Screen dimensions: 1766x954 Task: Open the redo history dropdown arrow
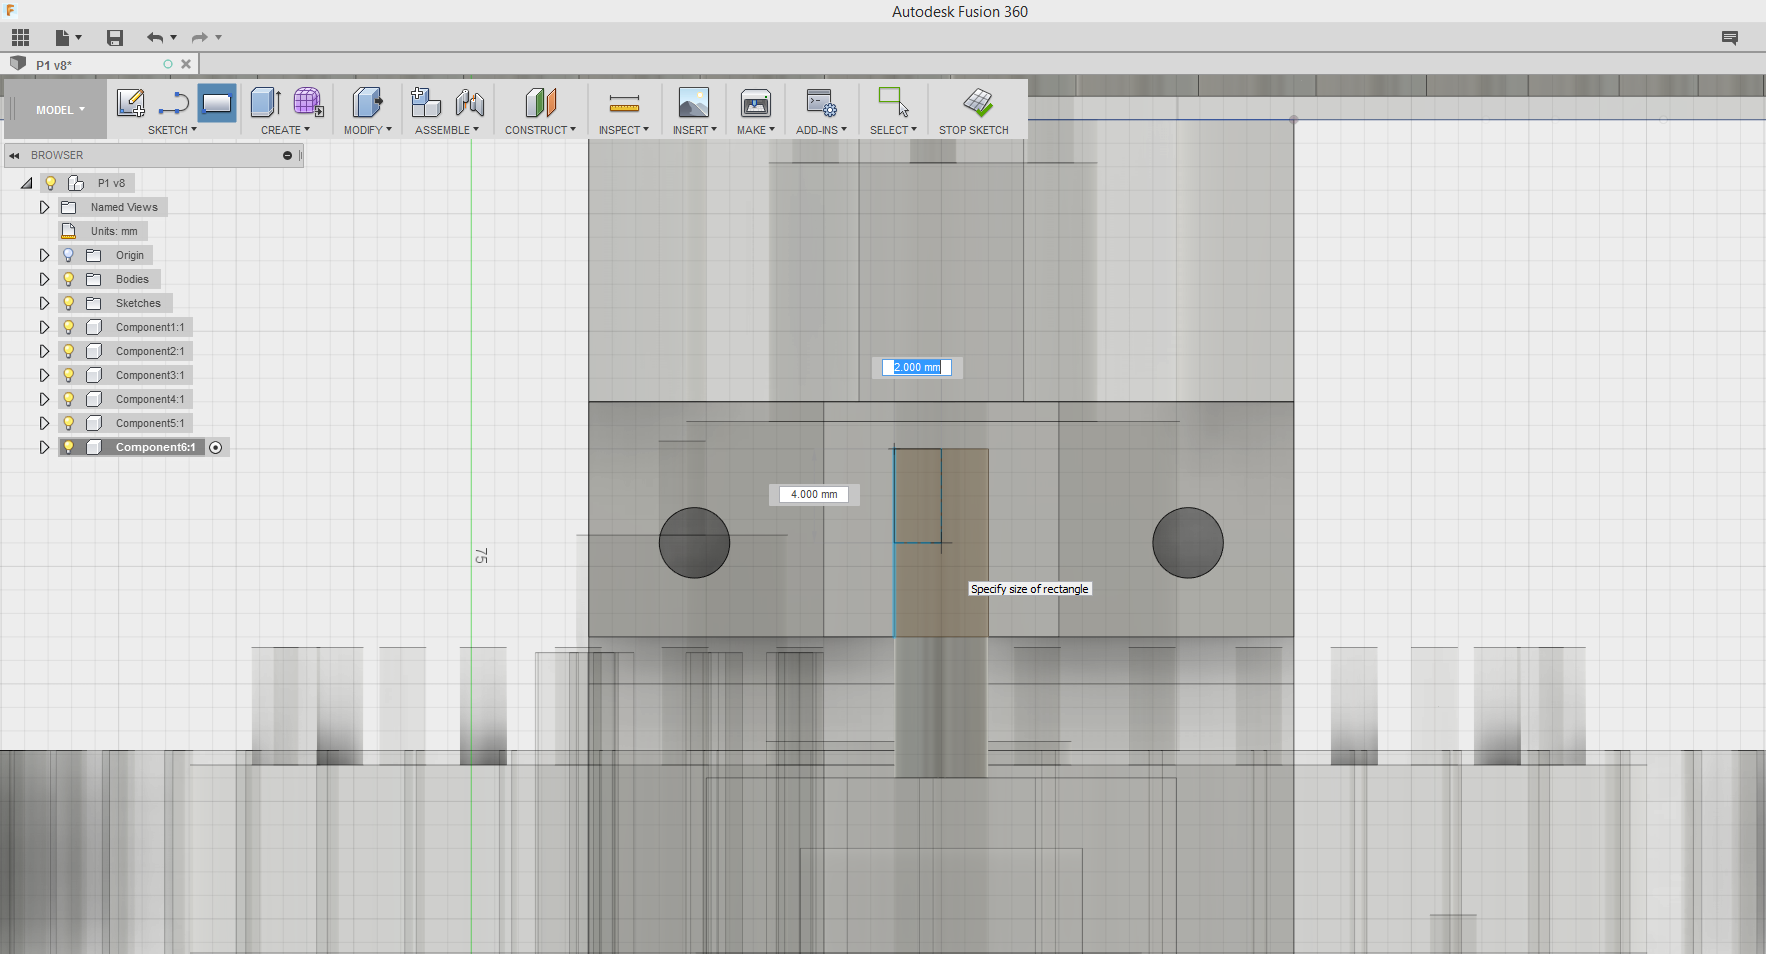(x=219, y=38)
